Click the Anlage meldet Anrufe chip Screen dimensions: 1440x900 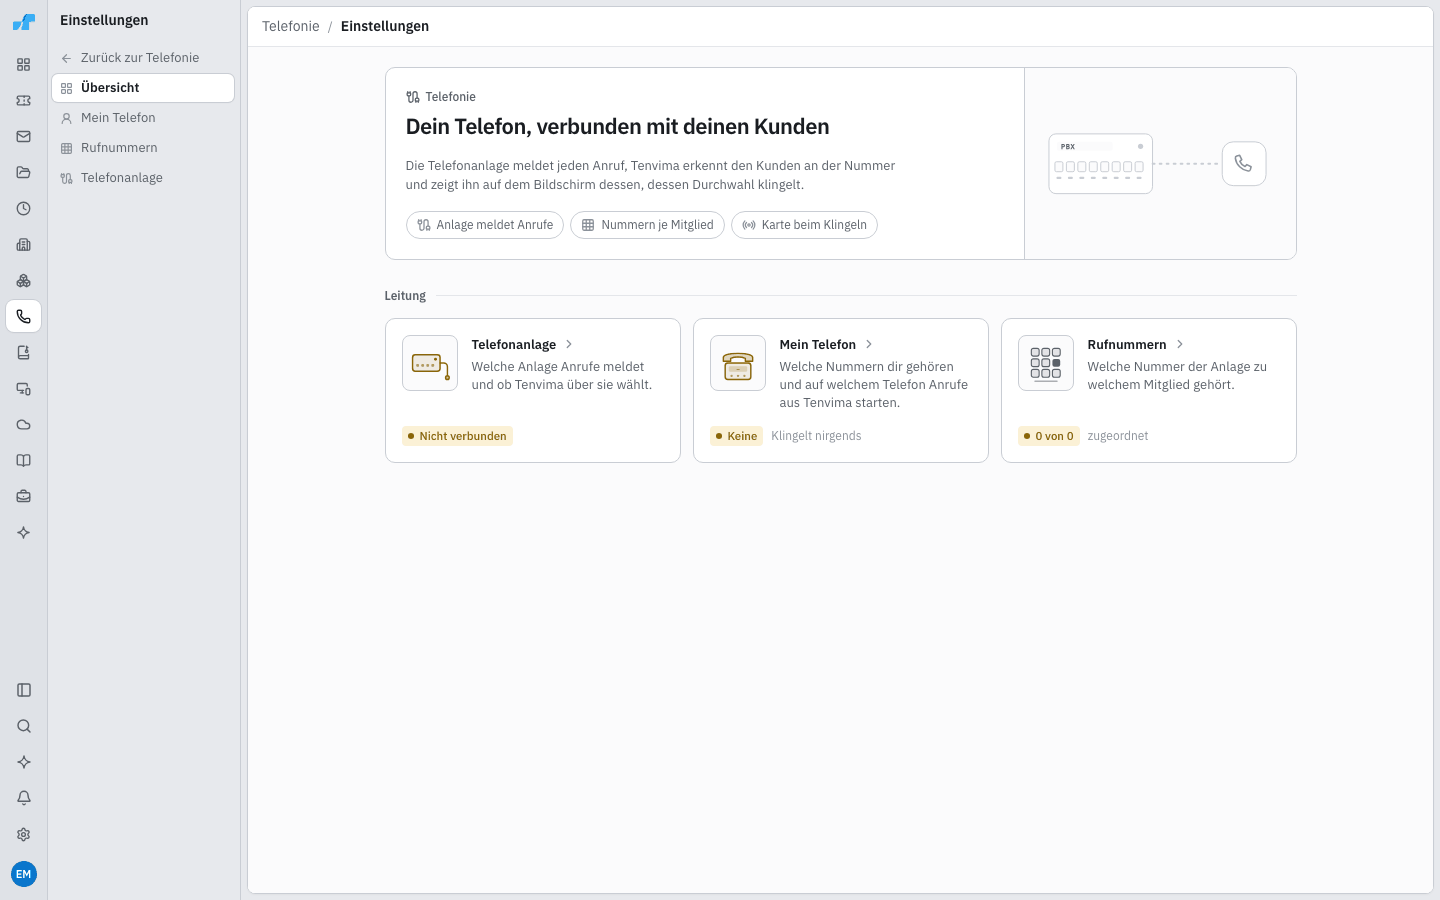pos(485,225)
